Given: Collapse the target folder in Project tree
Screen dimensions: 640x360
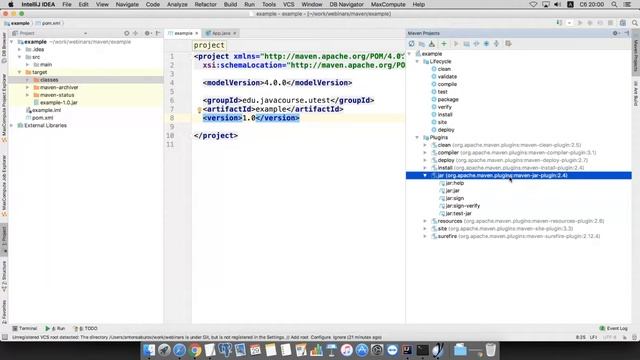Looking at the screenshot, I should [19, 72].
